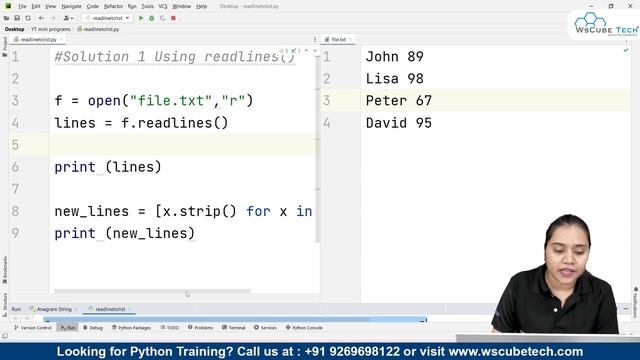Close the file.txt editor tab
Image resolution: width=640 pixels, height=360 pixels.
click(x=350, y=40)
